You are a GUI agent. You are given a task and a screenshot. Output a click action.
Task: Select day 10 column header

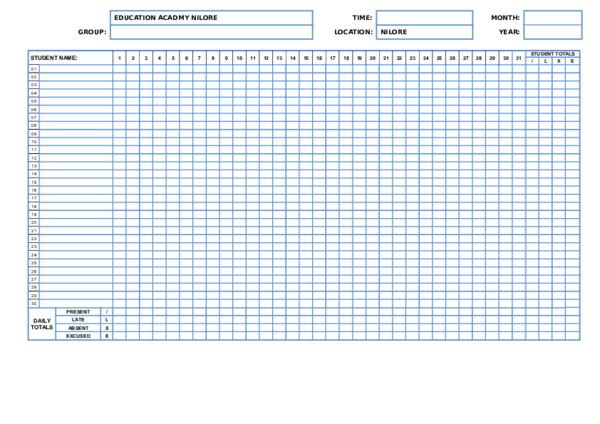point(239,58)
